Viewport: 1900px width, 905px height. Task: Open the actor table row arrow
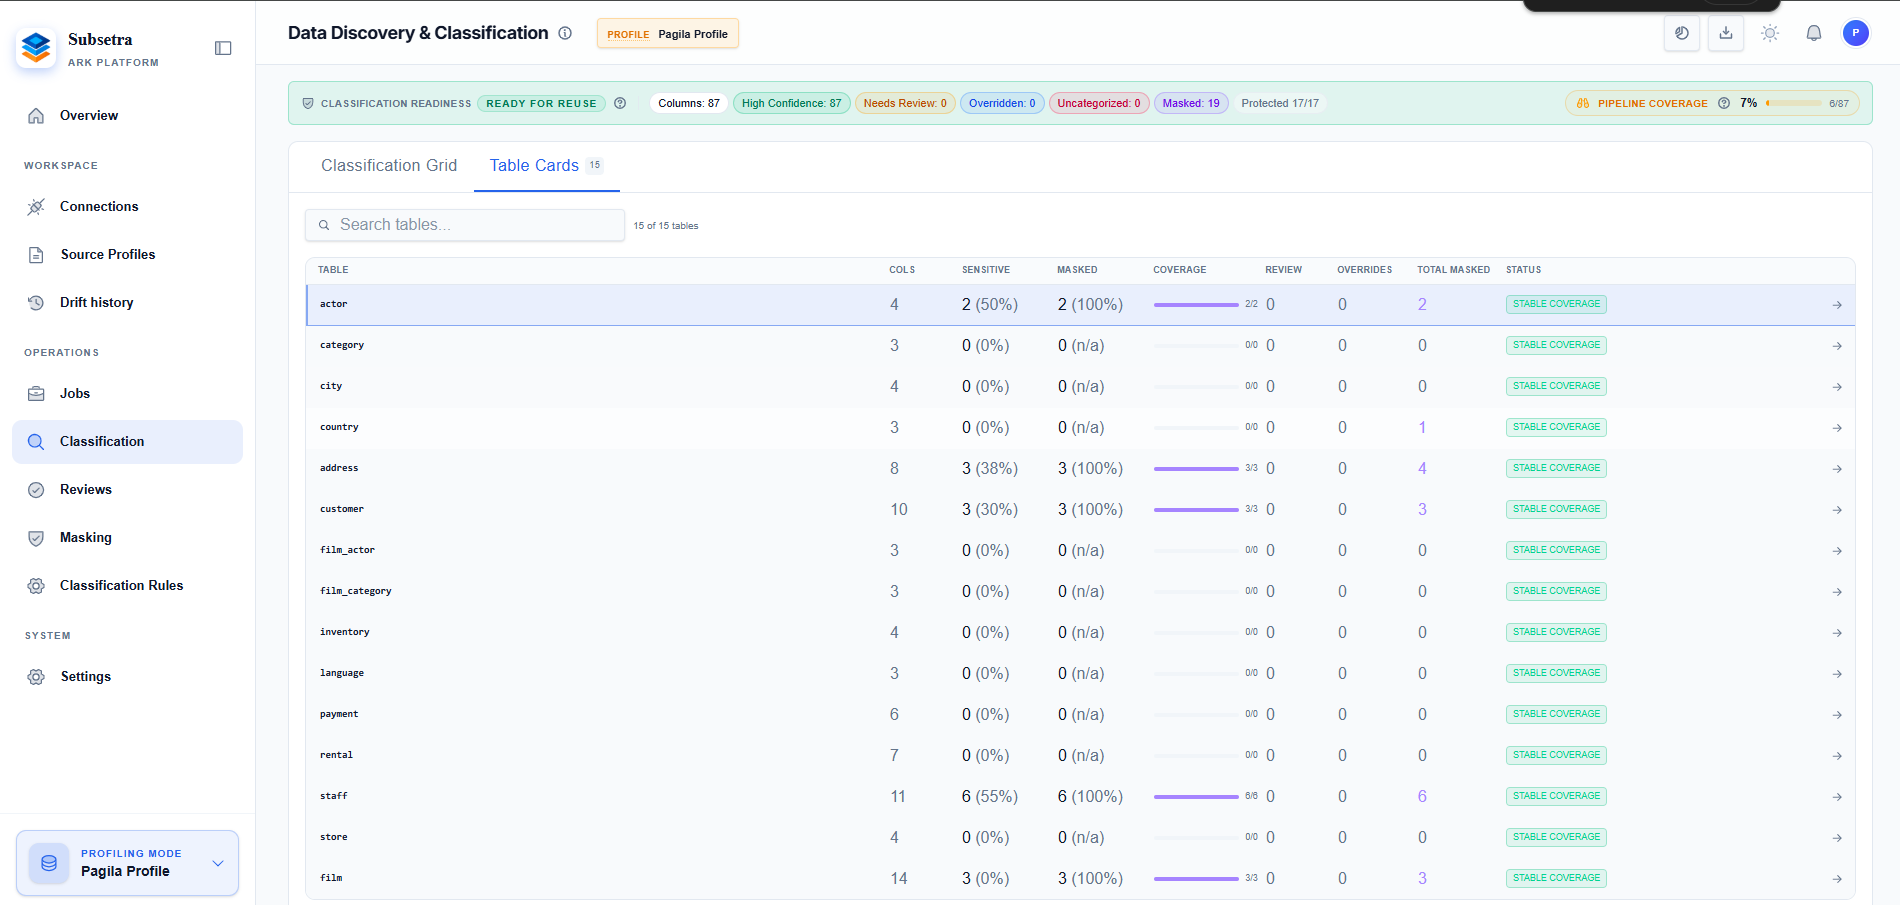(x=1837, y=305)
